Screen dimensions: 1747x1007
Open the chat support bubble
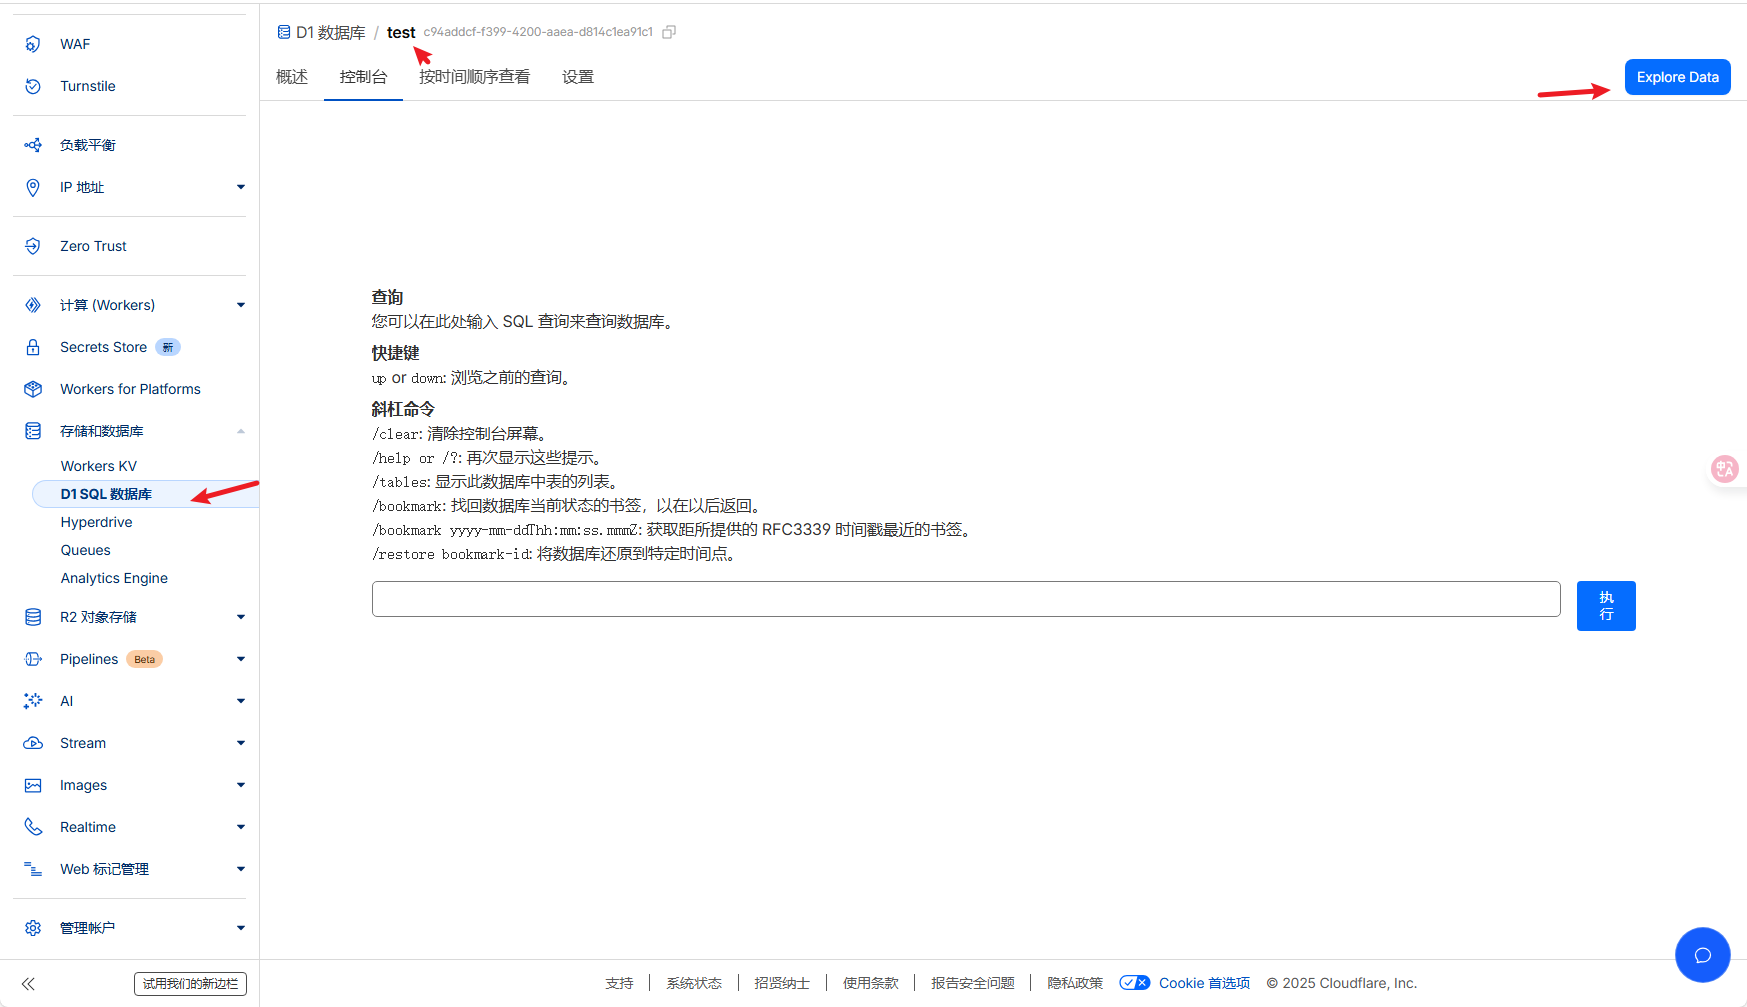(1702, 955)
